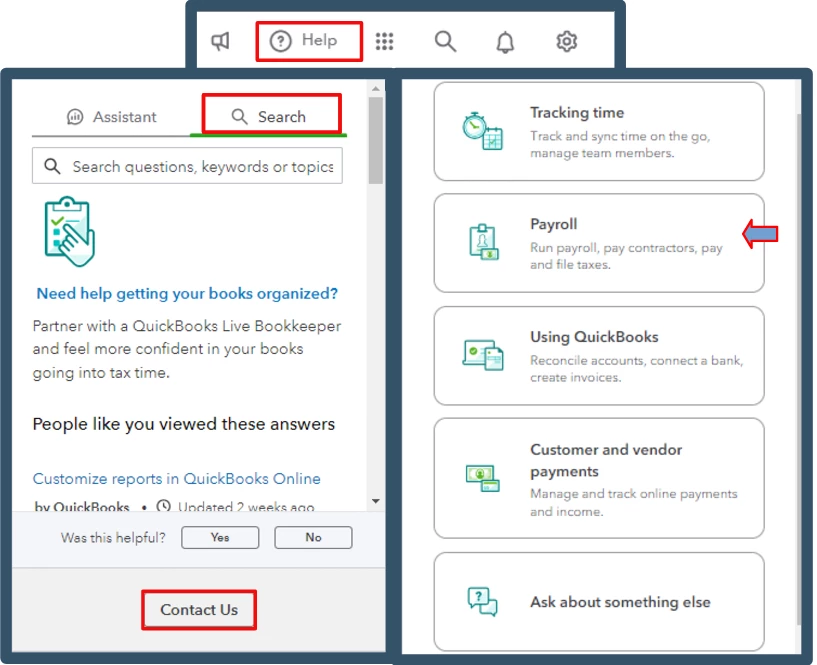Click the clipboard checklist illustration

point(70,231)
